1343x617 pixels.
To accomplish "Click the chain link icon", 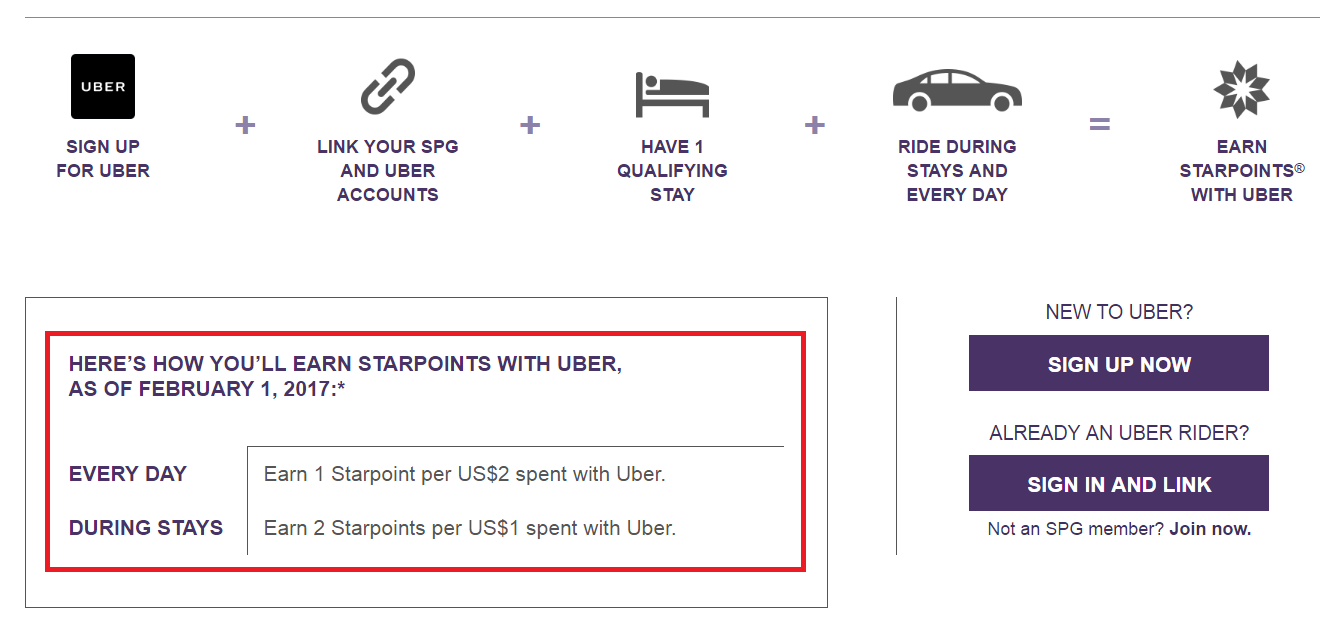I will [387, 86].
